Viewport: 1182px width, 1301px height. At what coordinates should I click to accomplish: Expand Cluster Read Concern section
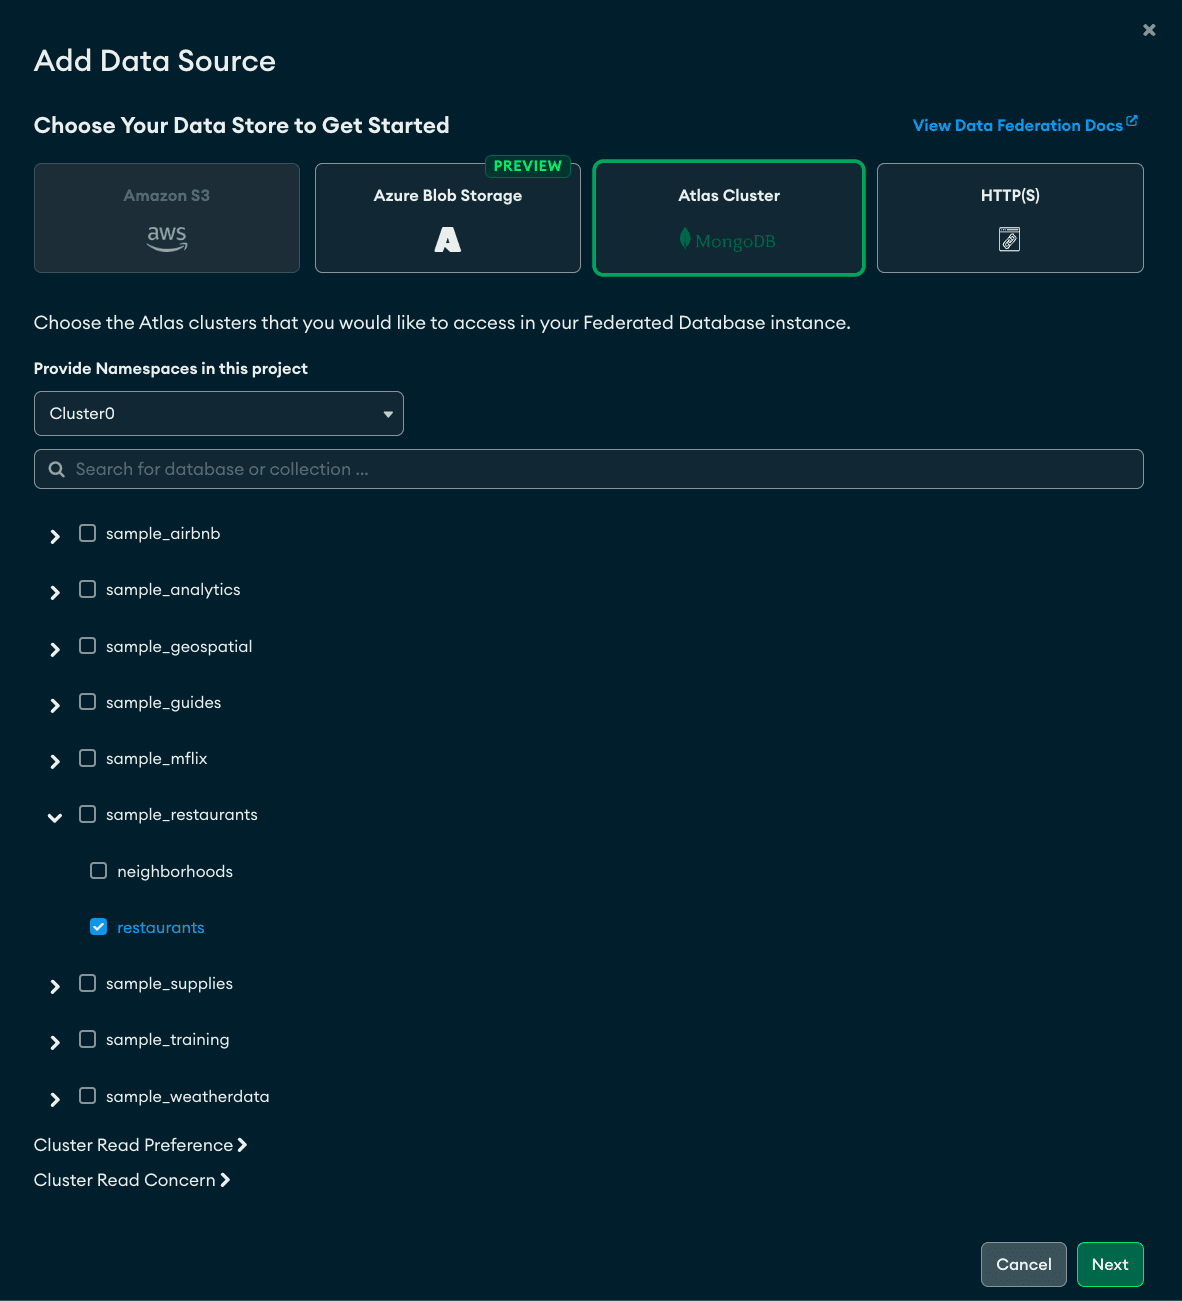tap(132, 1180)
